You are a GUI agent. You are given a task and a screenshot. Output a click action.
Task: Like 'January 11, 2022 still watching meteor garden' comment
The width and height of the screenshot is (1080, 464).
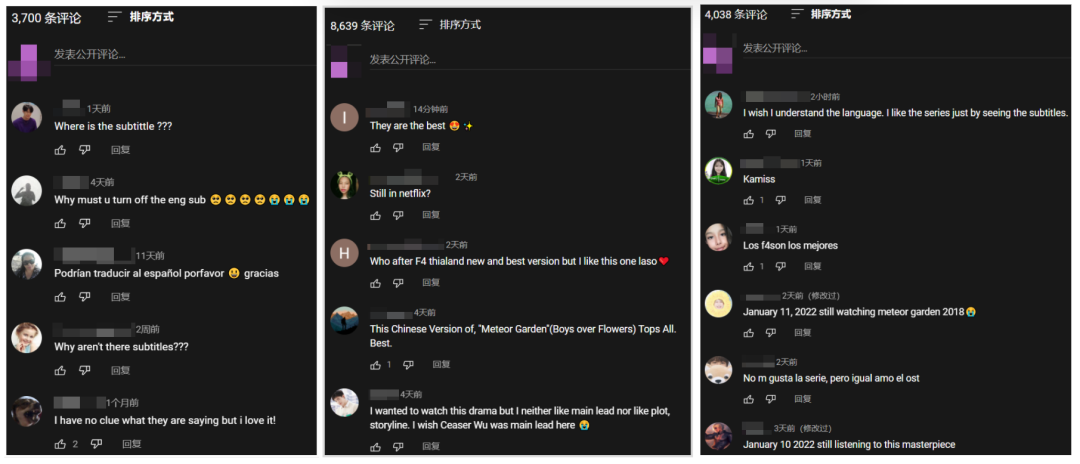pos(749,333)
